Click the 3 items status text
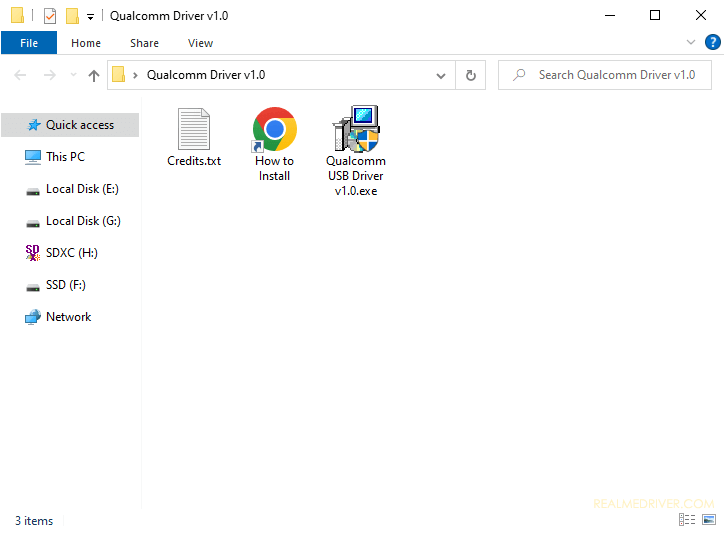 tap(34, 521)
